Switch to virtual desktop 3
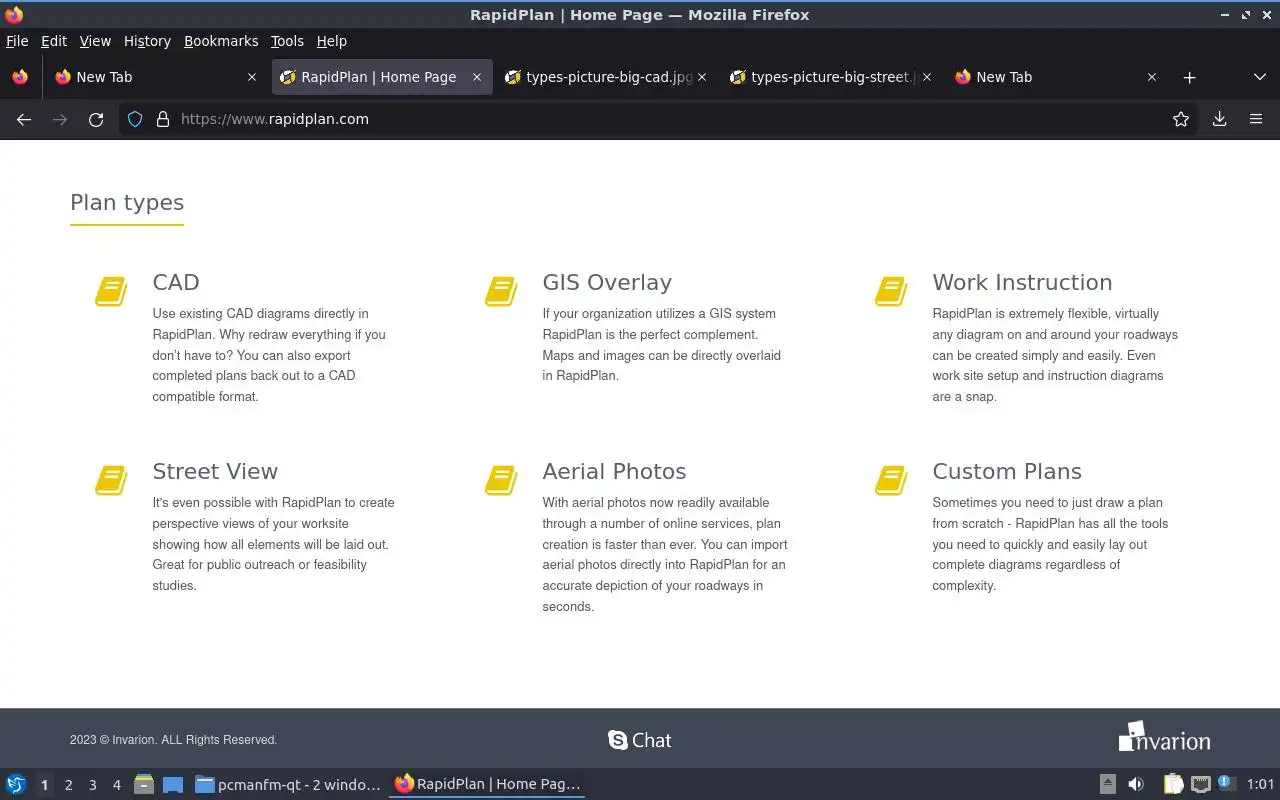This screenshot has height=800, width=1280. click(92, 785)
